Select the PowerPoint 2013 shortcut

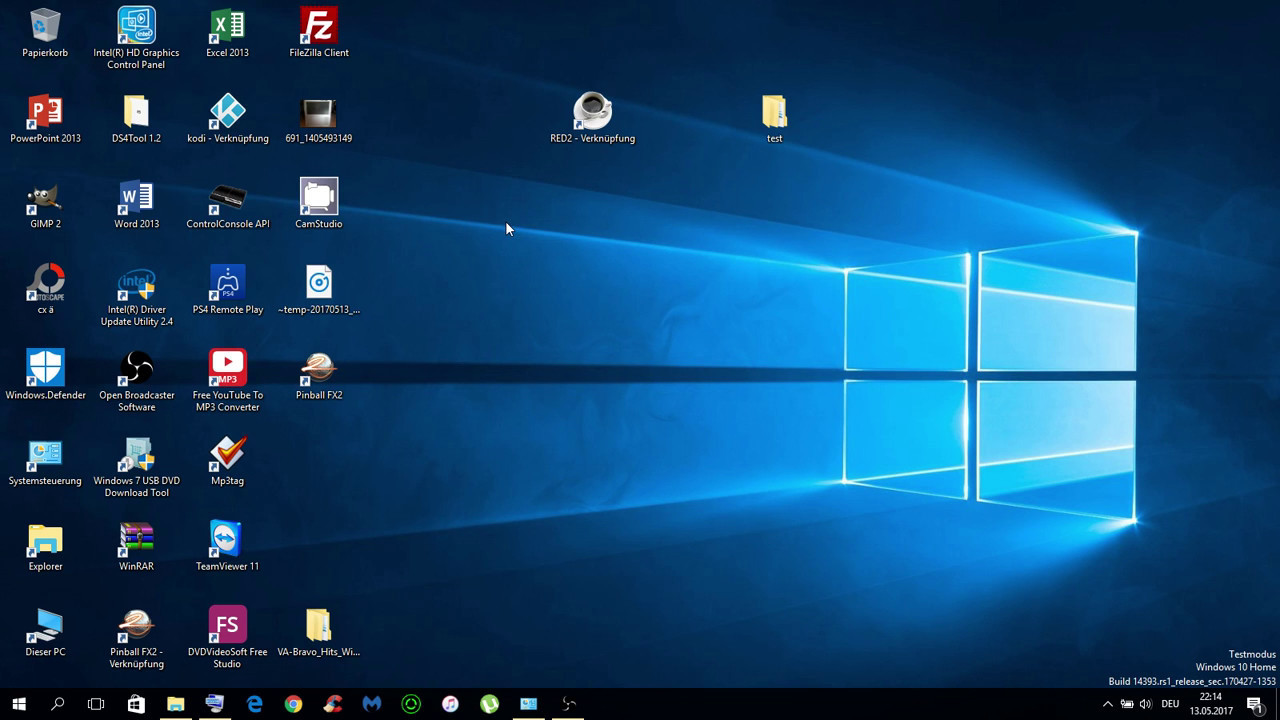tap(45, 111)
